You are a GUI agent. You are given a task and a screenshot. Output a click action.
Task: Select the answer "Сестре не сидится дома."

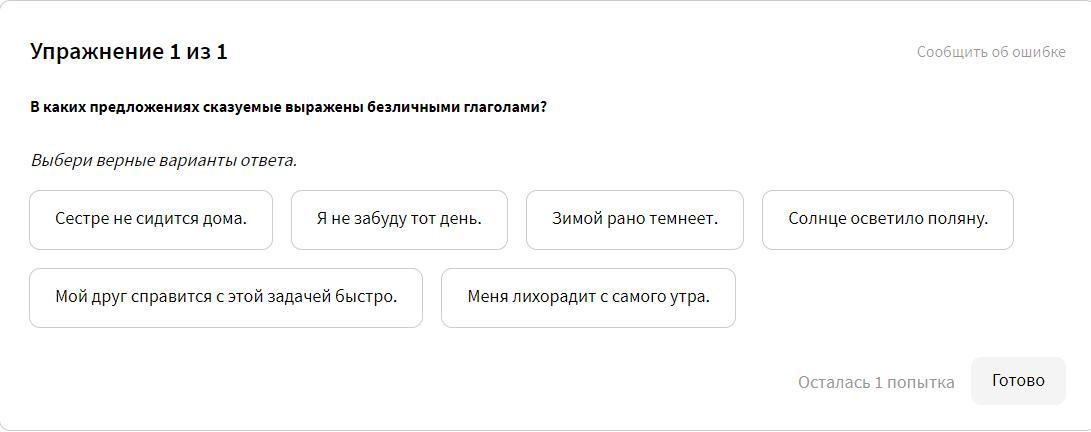151,219
